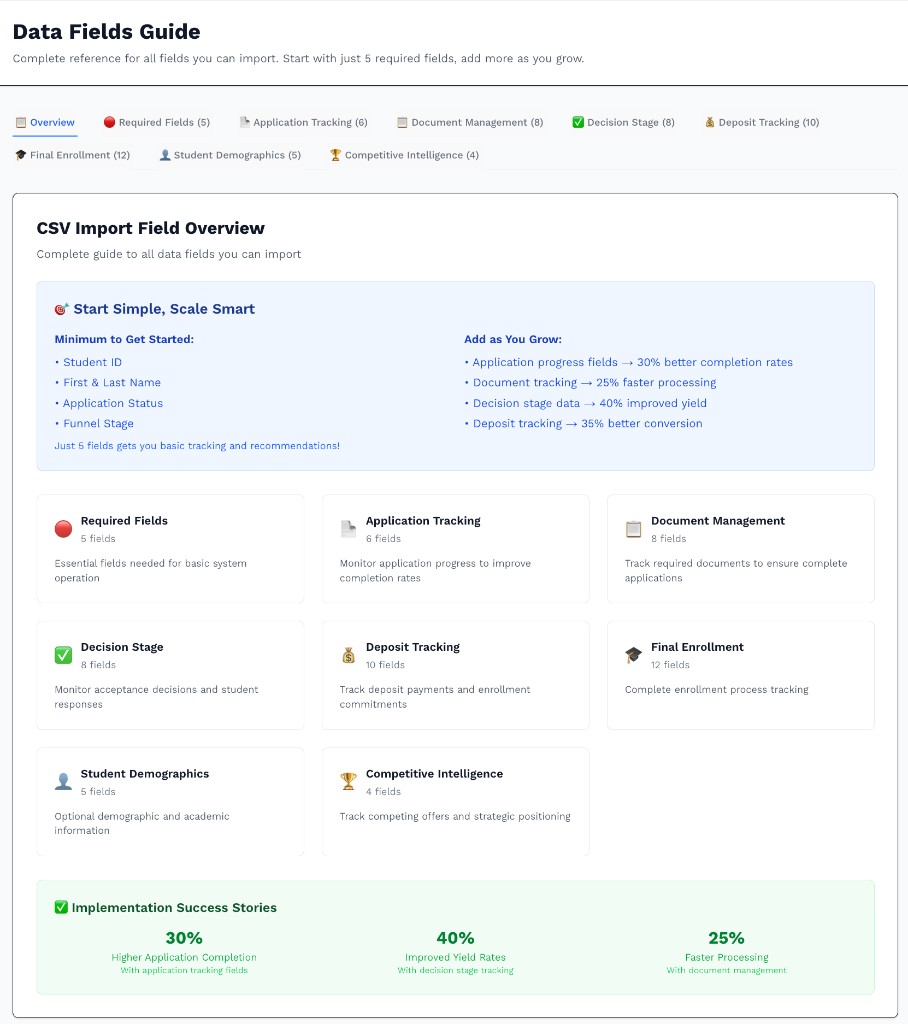908x1024 pixels.
Task: Click 'Document tracking → 25% faster processing' line
Action: pos(590,382)
